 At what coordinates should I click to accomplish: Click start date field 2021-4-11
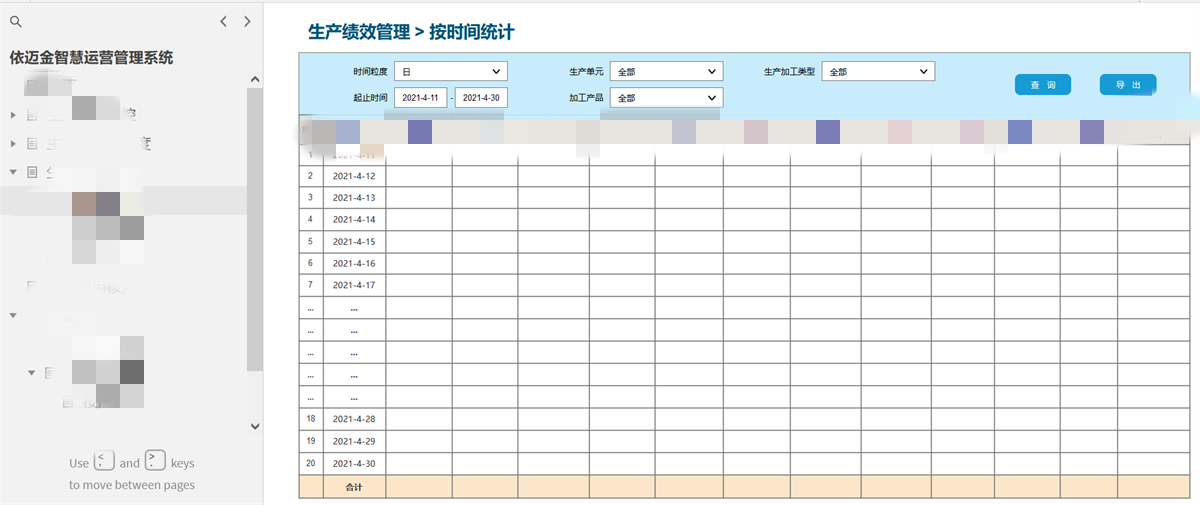click(x=421, y=98)
